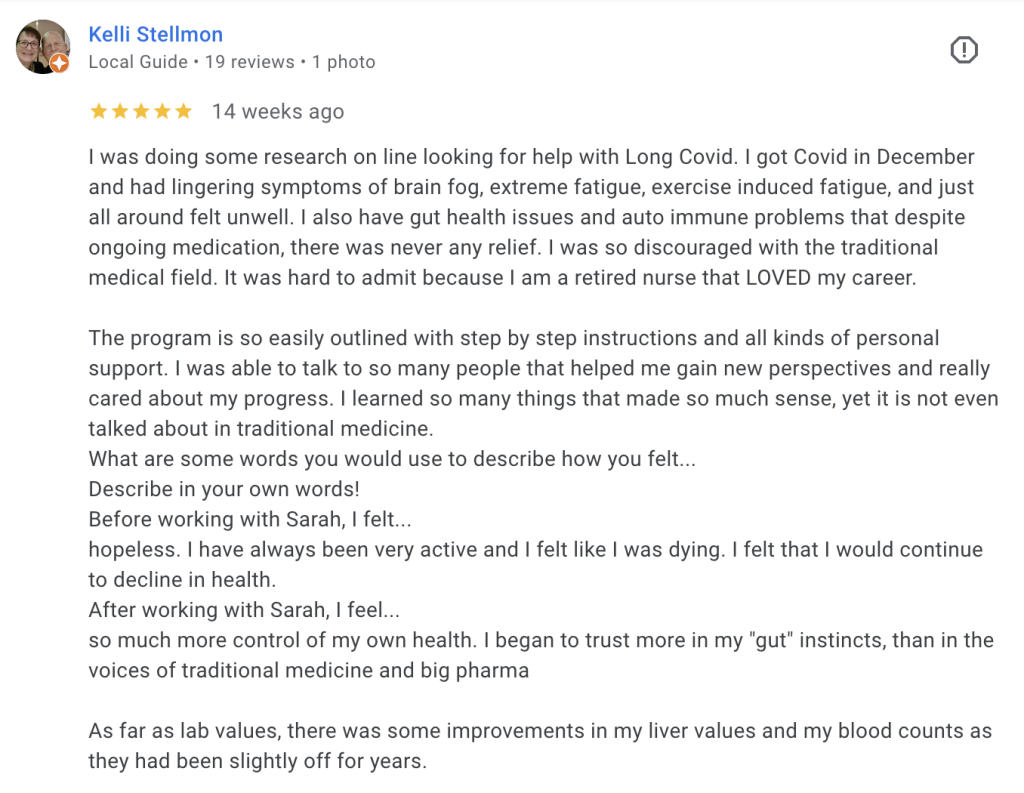Click the second yellow rating star
The height and width of the screenshot is (793, 1024).
[x=120, y=111]
